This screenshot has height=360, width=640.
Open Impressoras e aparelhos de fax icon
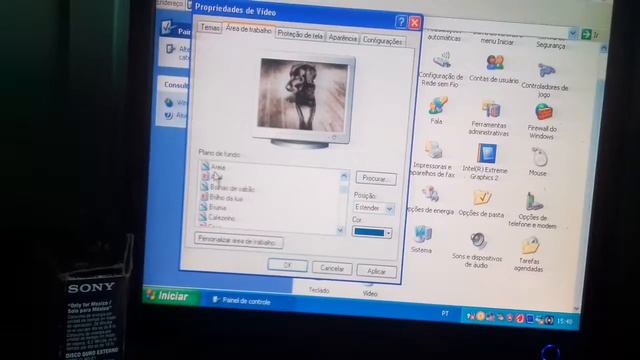click(433, 150)
